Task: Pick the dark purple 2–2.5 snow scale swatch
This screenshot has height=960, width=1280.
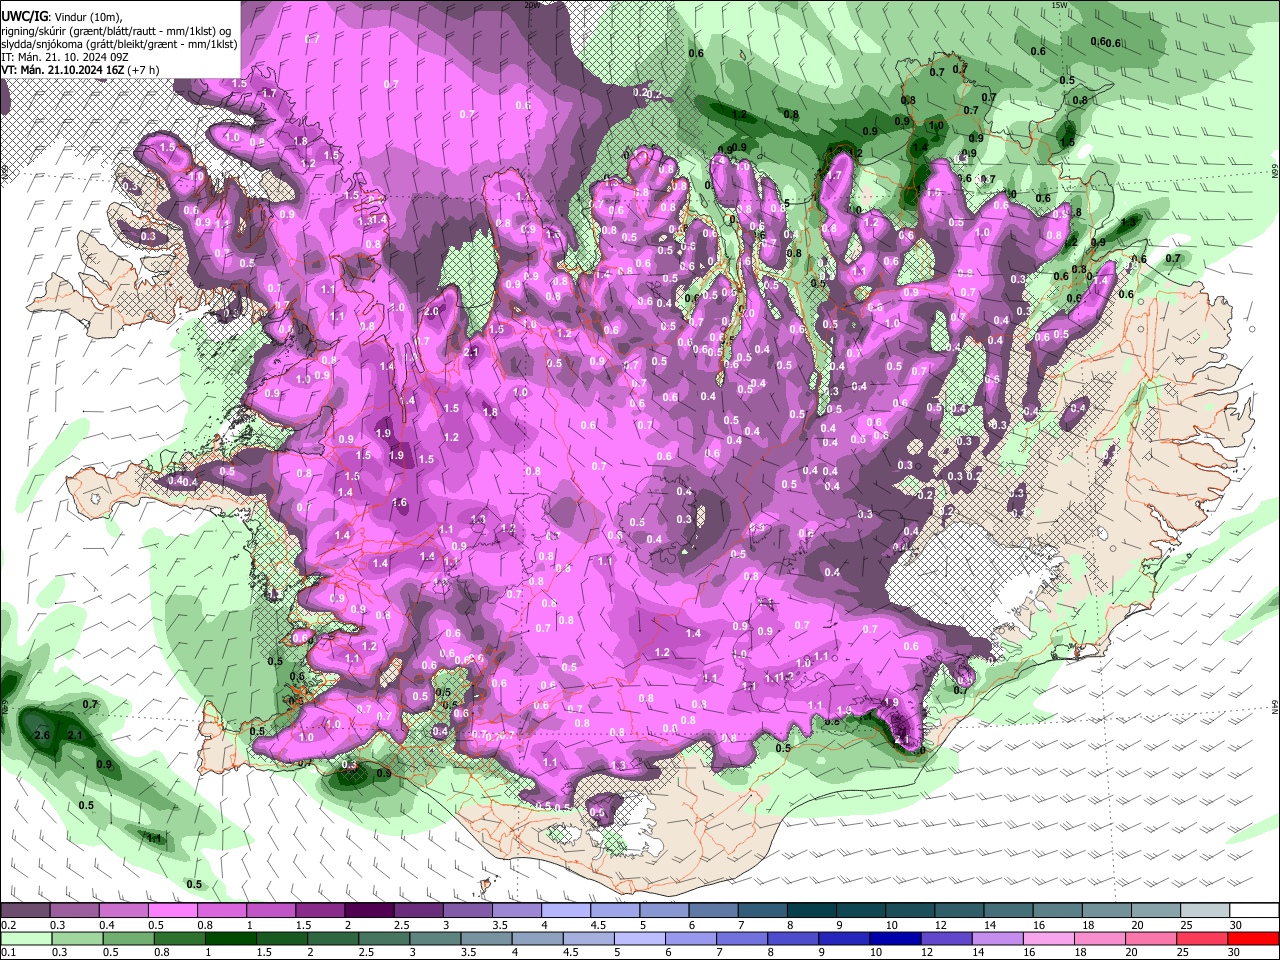Action: coord(369,911)
